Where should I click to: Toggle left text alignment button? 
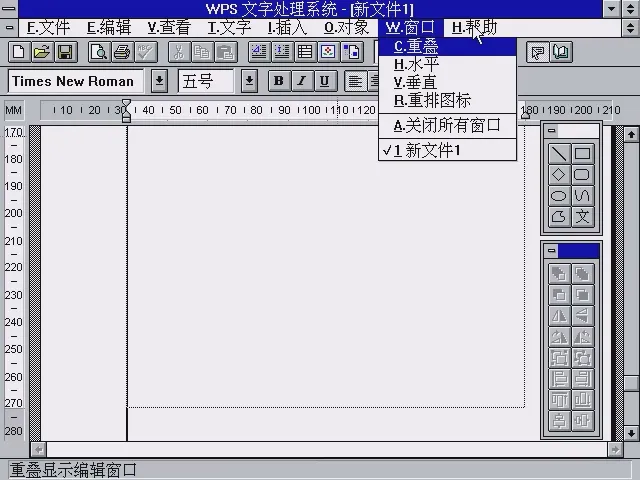355,81
